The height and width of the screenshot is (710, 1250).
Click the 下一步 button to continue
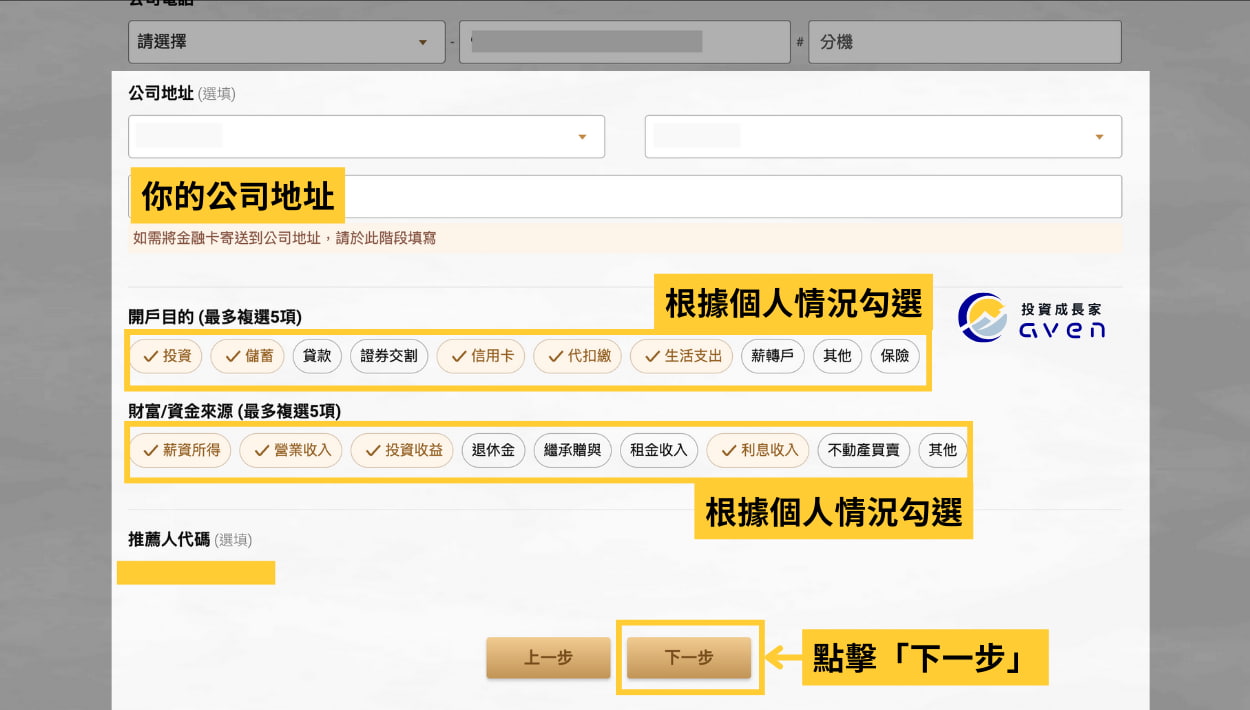click(689, 657)
